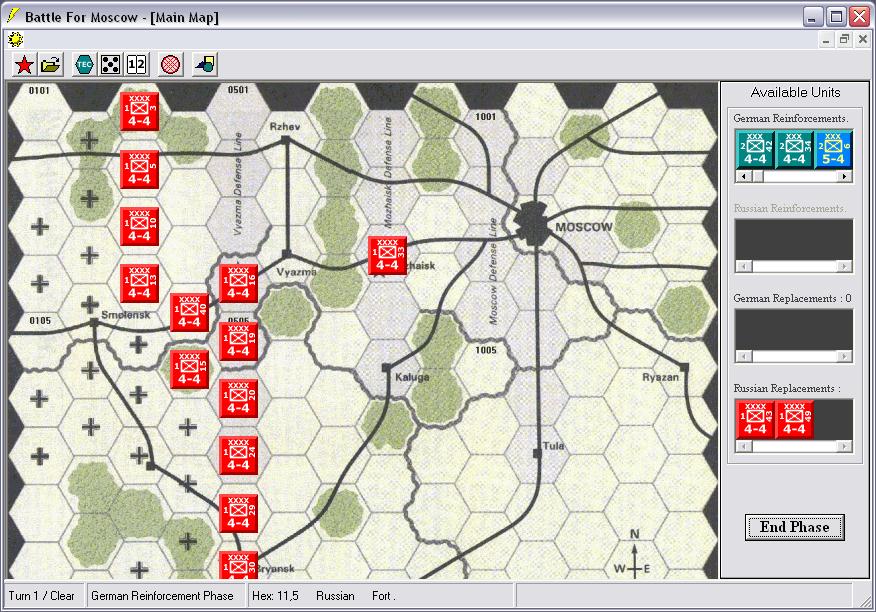876x612 pixels.
Task: Select Russian 10th Army counter
Action: tap(140, 226)
